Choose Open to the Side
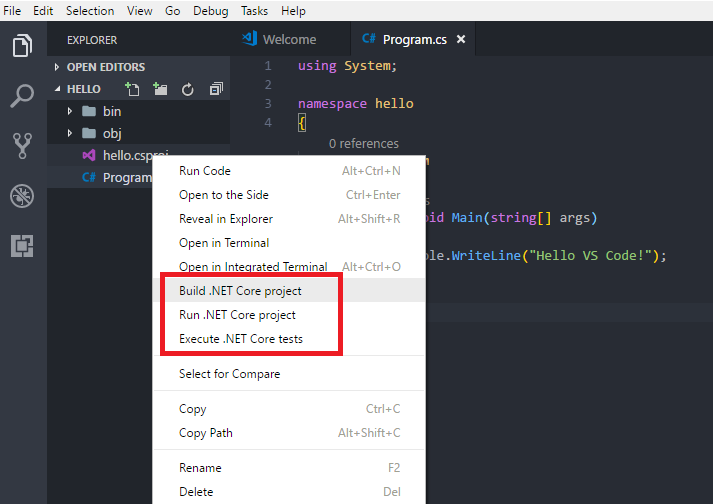 point(290,195)
